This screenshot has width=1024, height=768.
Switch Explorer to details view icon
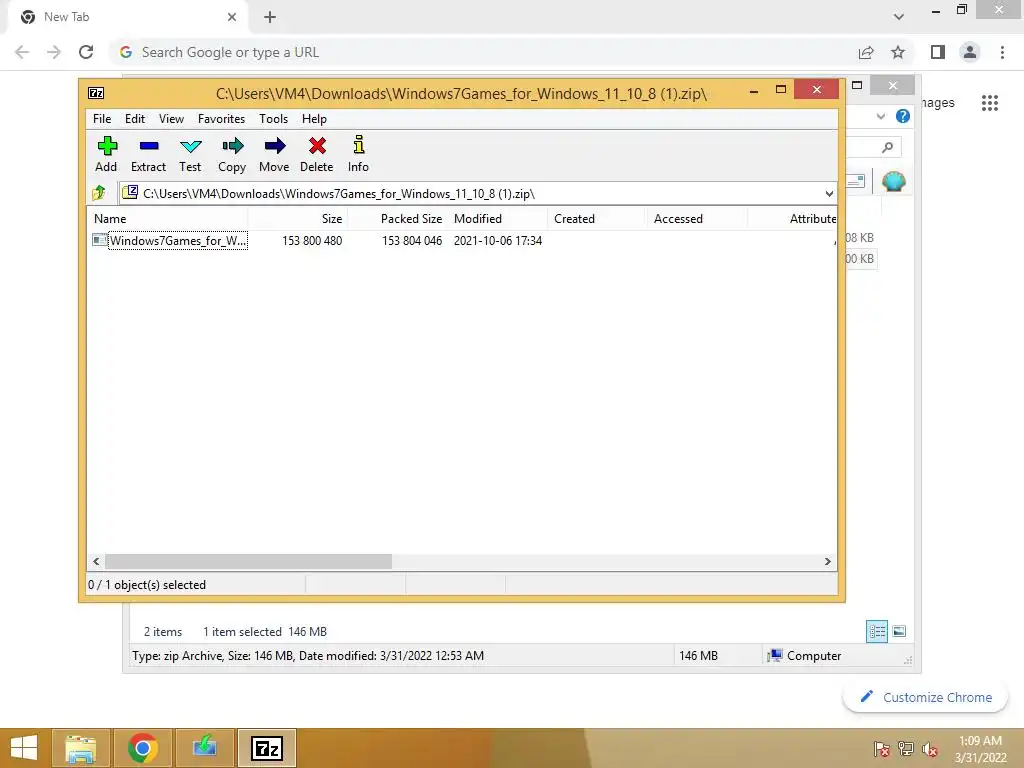point(876,631)
